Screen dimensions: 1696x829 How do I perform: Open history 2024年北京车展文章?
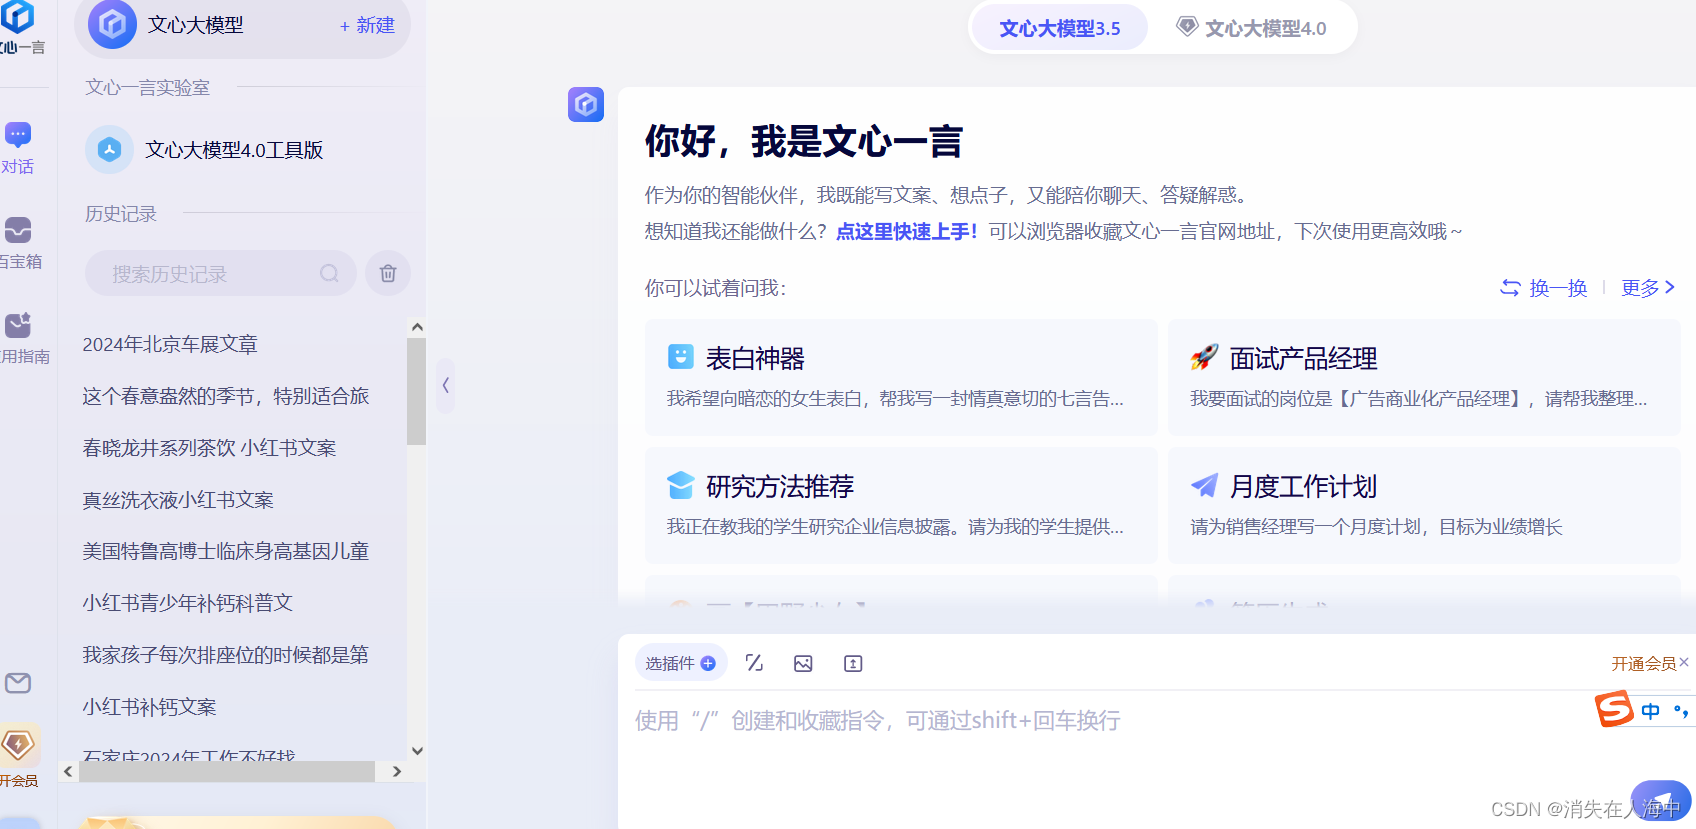pos(170,344)
